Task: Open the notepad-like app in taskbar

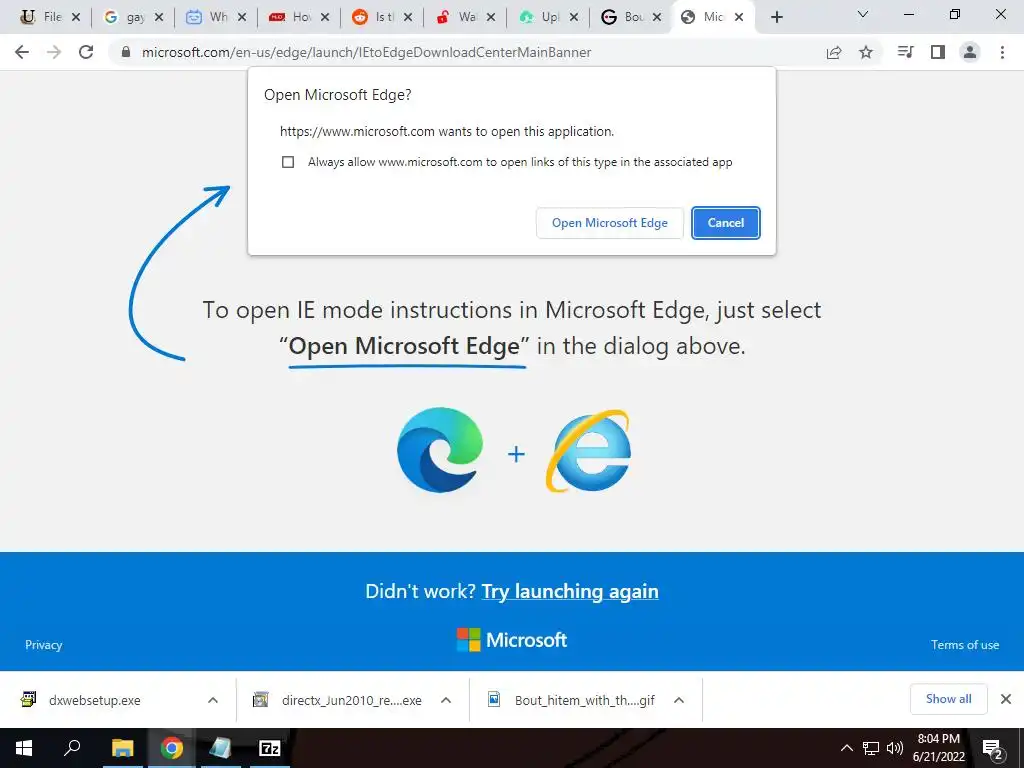Action: pyautogui.click(x=220, y=748)
